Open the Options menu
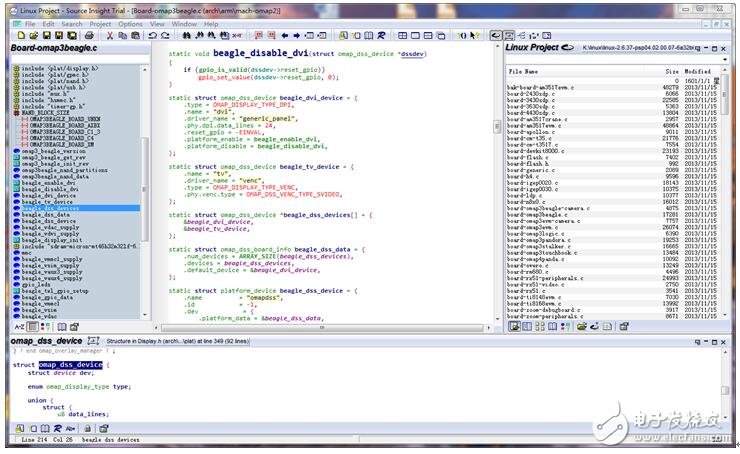The image size is (740, 454). pos(131,23)
